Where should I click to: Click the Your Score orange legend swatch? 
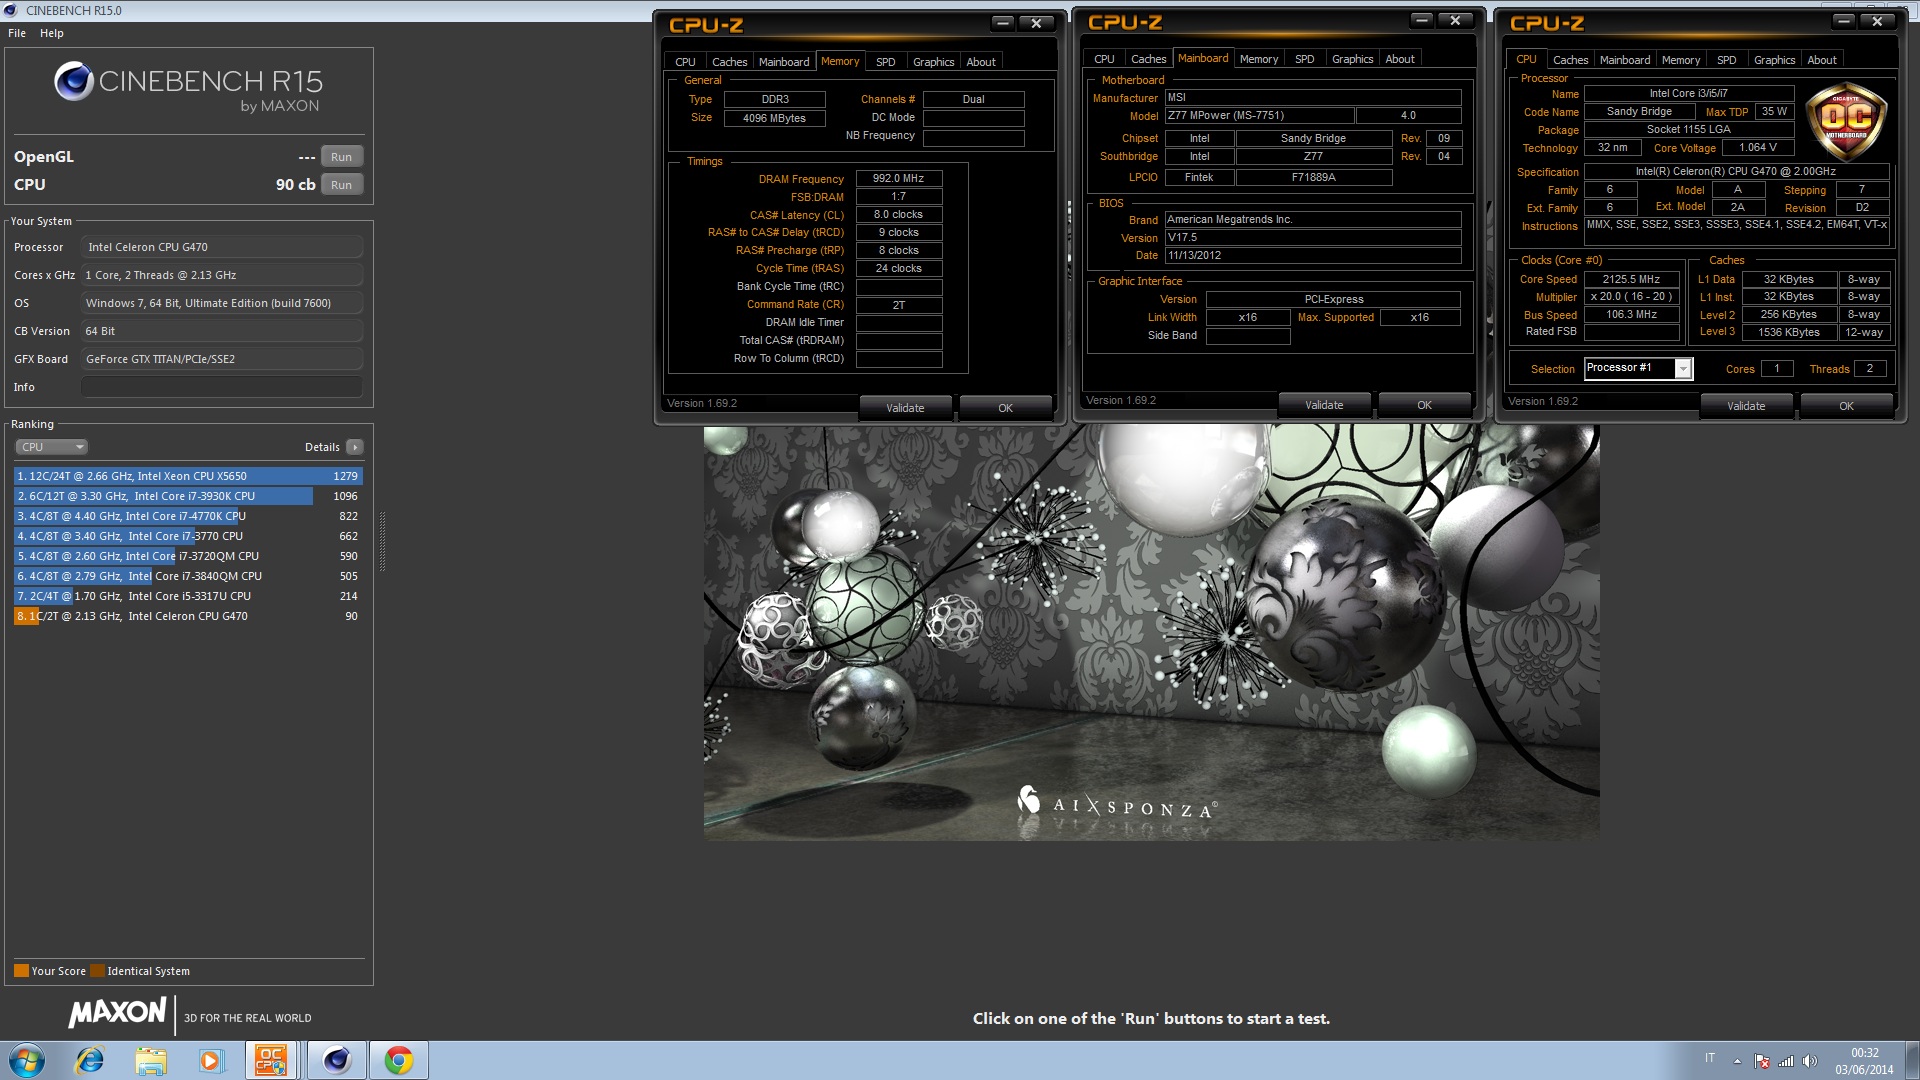click(21, 971)
